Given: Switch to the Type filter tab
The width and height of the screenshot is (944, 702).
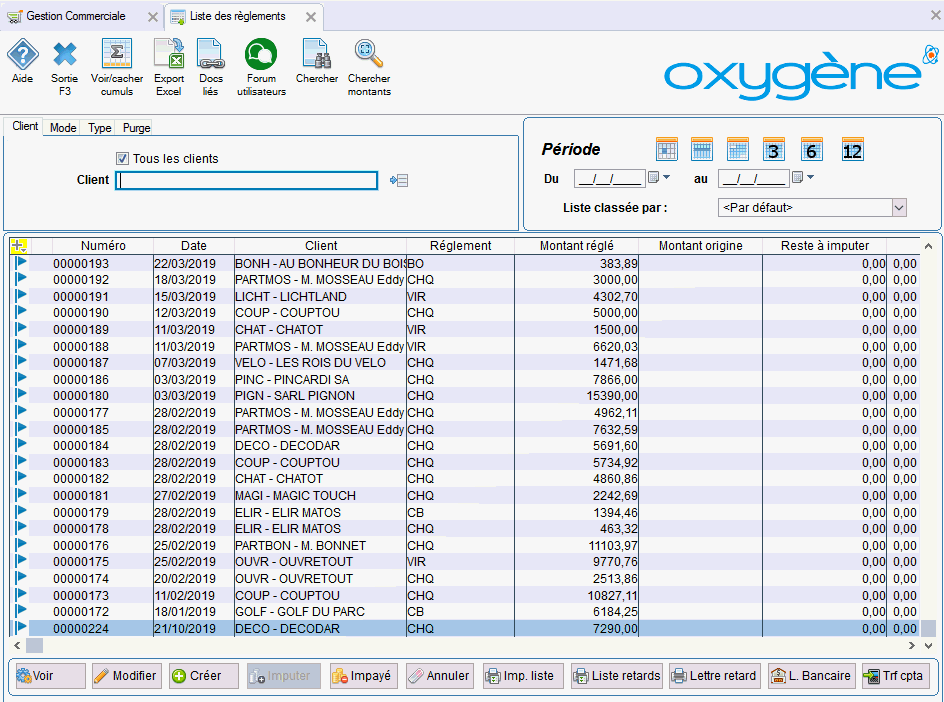Looking at the screenshot, I should [x=99, y=128].
